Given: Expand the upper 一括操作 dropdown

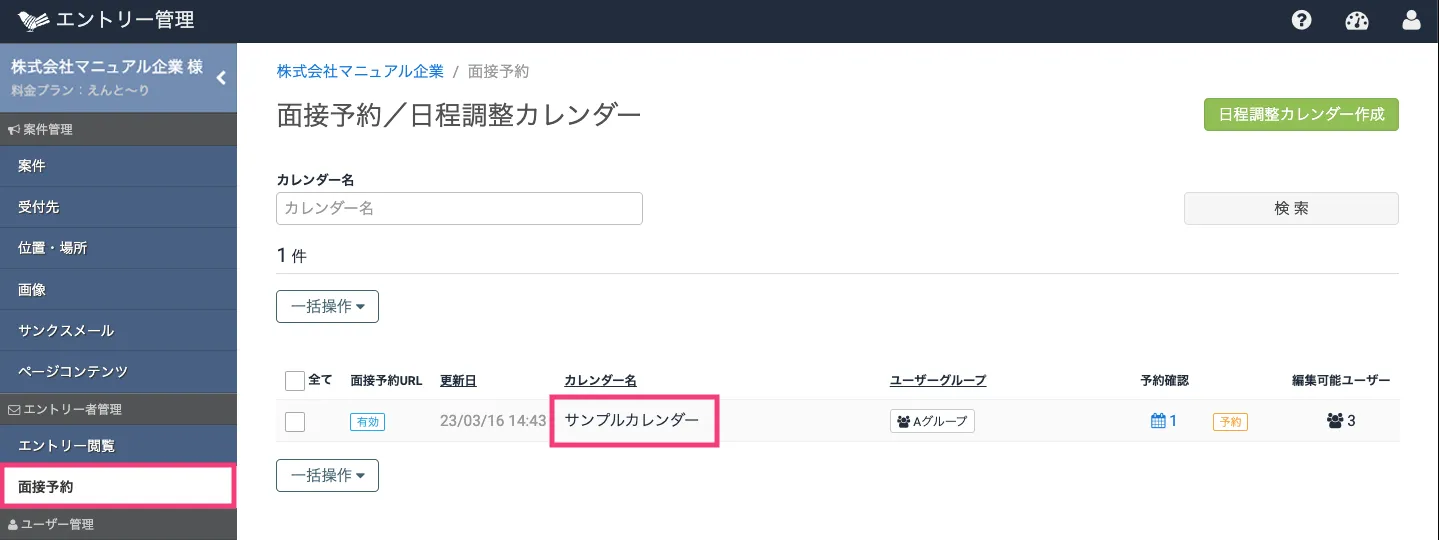Looking at the screenshot, I should (x=327, y=306).
